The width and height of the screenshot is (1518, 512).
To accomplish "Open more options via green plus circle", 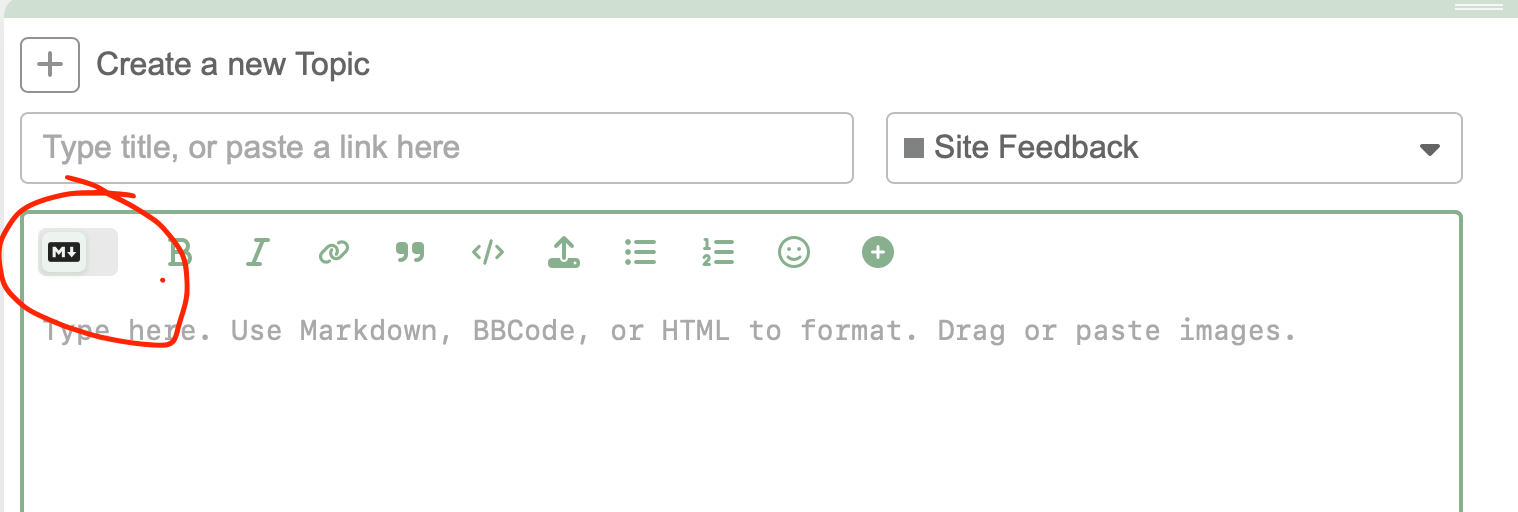I will [878, 252].
